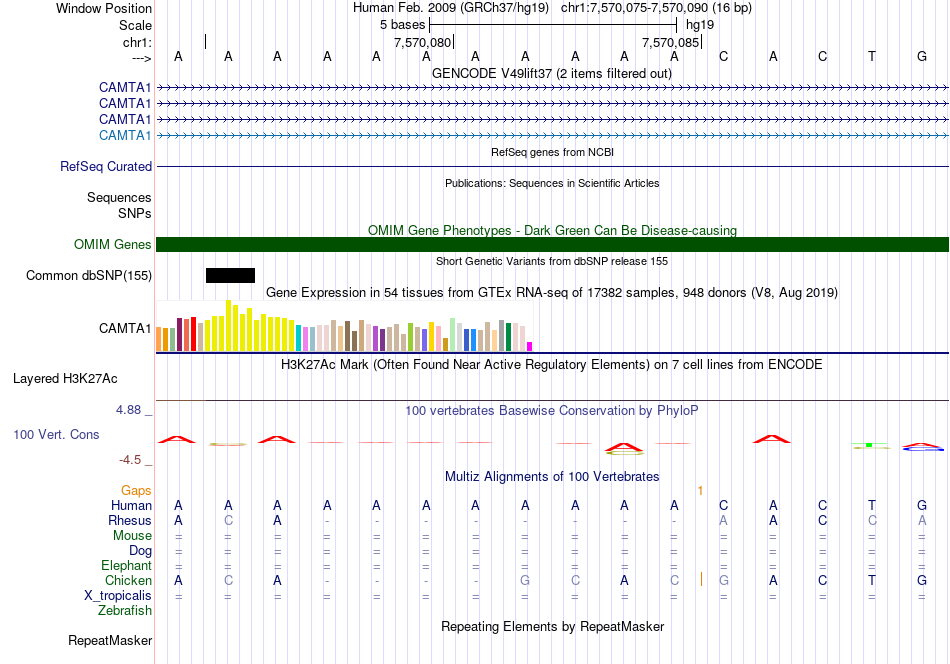Select the tallest yellow GTEx expression bar
This screenshot has height=664, width=950.
228,325
